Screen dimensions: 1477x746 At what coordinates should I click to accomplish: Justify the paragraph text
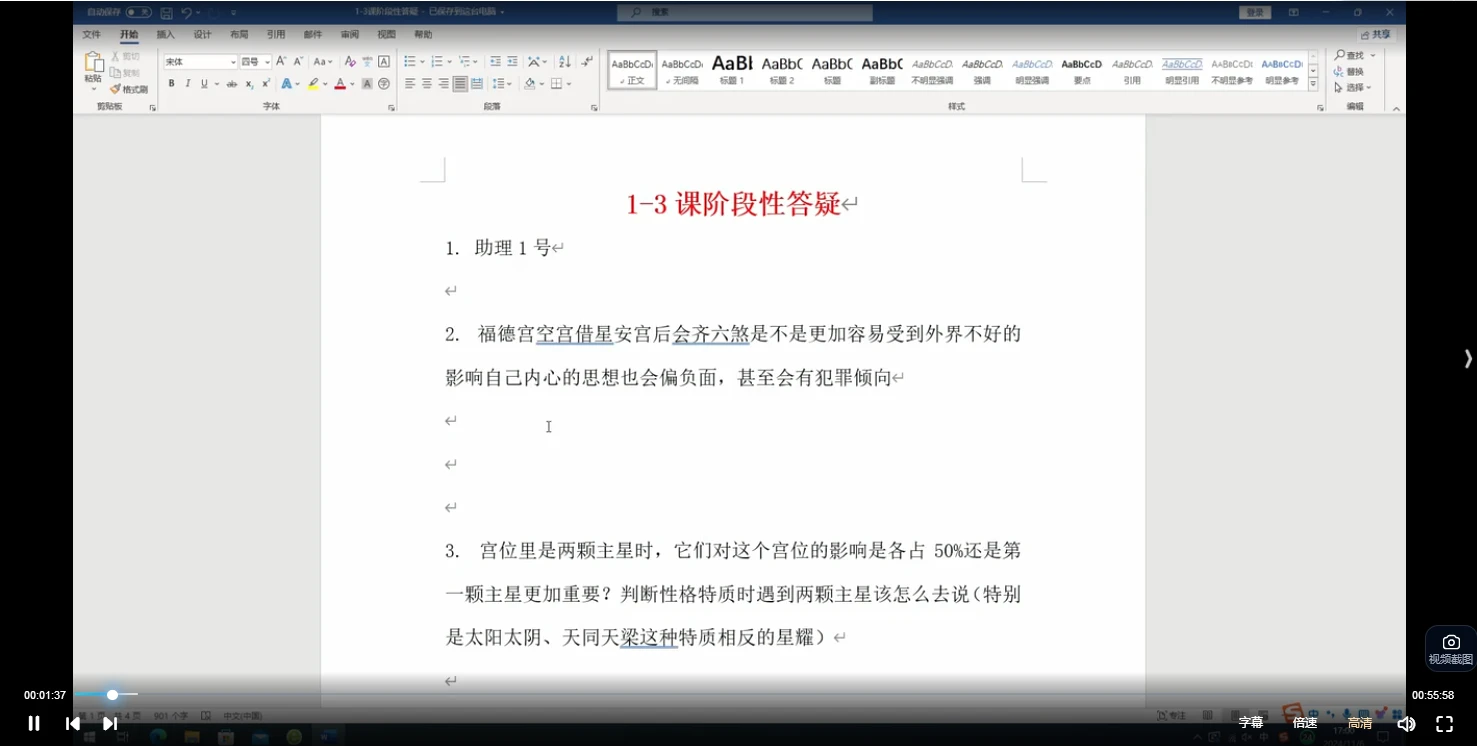[460, 84]
